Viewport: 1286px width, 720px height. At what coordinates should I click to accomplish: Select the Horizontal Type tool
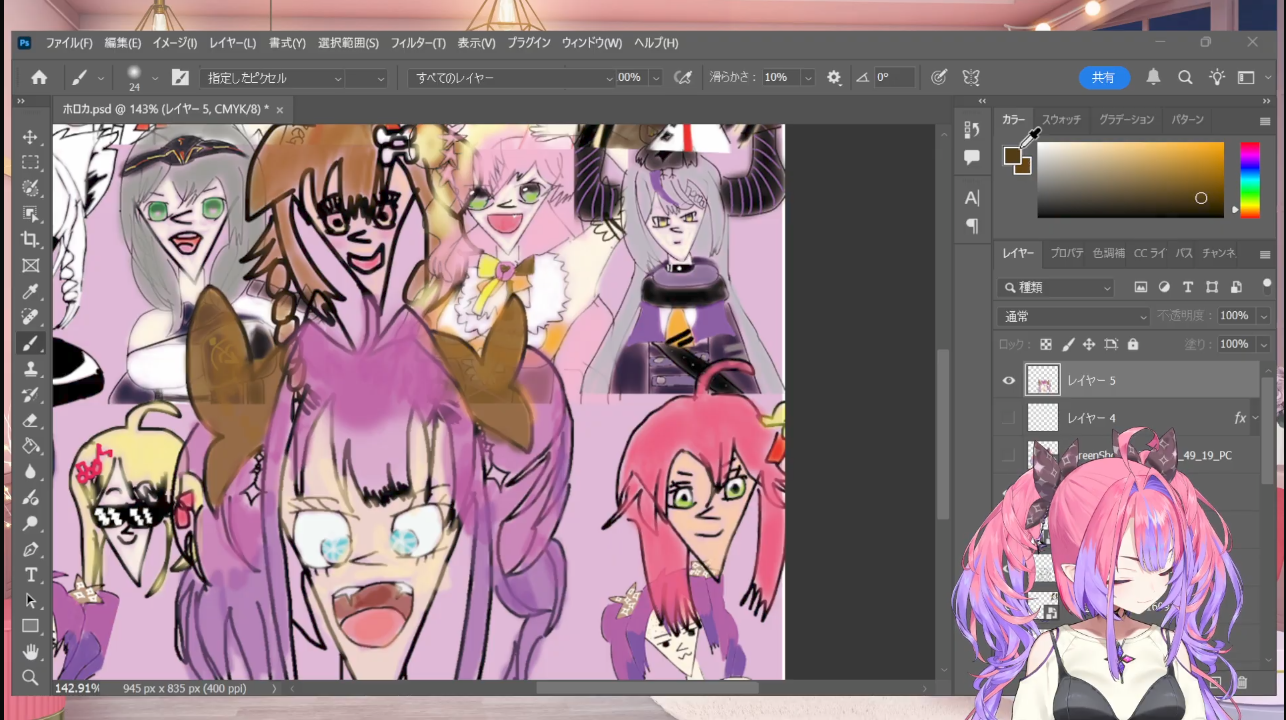point(31,575)
